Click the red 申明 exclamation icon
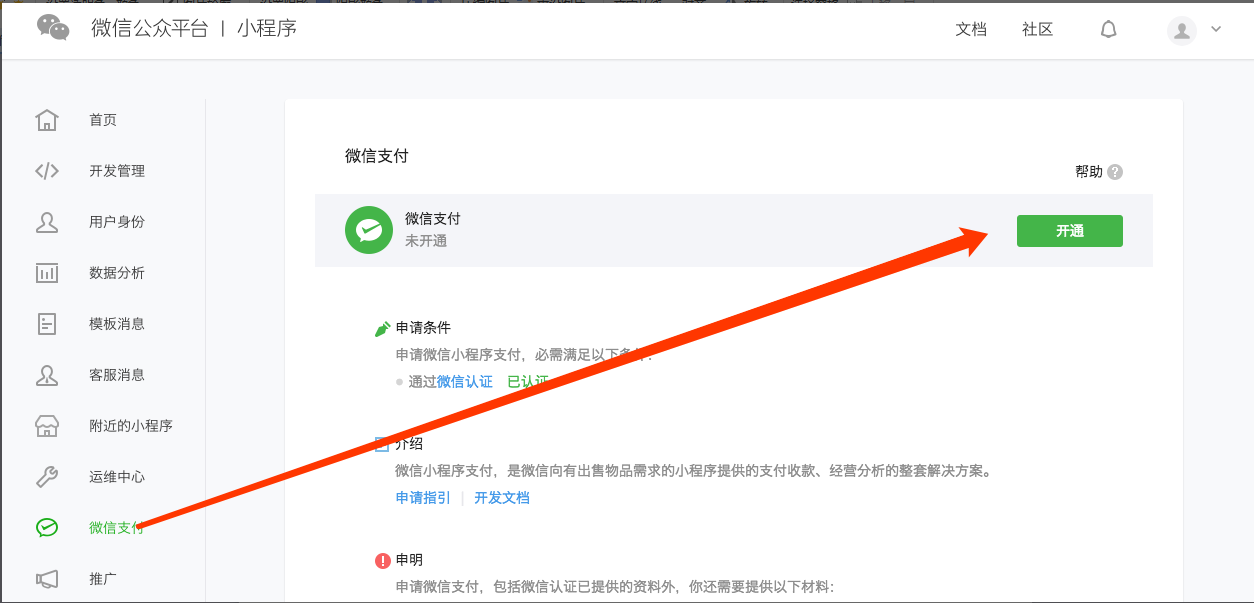This screenshot has height=603, width=1254. (x=382, y=561)
